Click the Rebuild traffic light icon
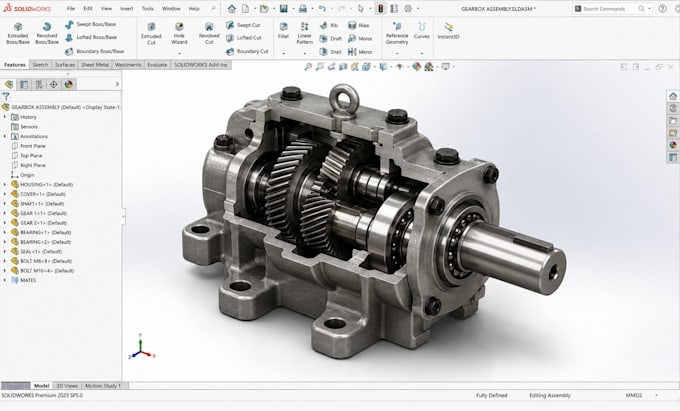680x411 pixels. tap(380, 8)
